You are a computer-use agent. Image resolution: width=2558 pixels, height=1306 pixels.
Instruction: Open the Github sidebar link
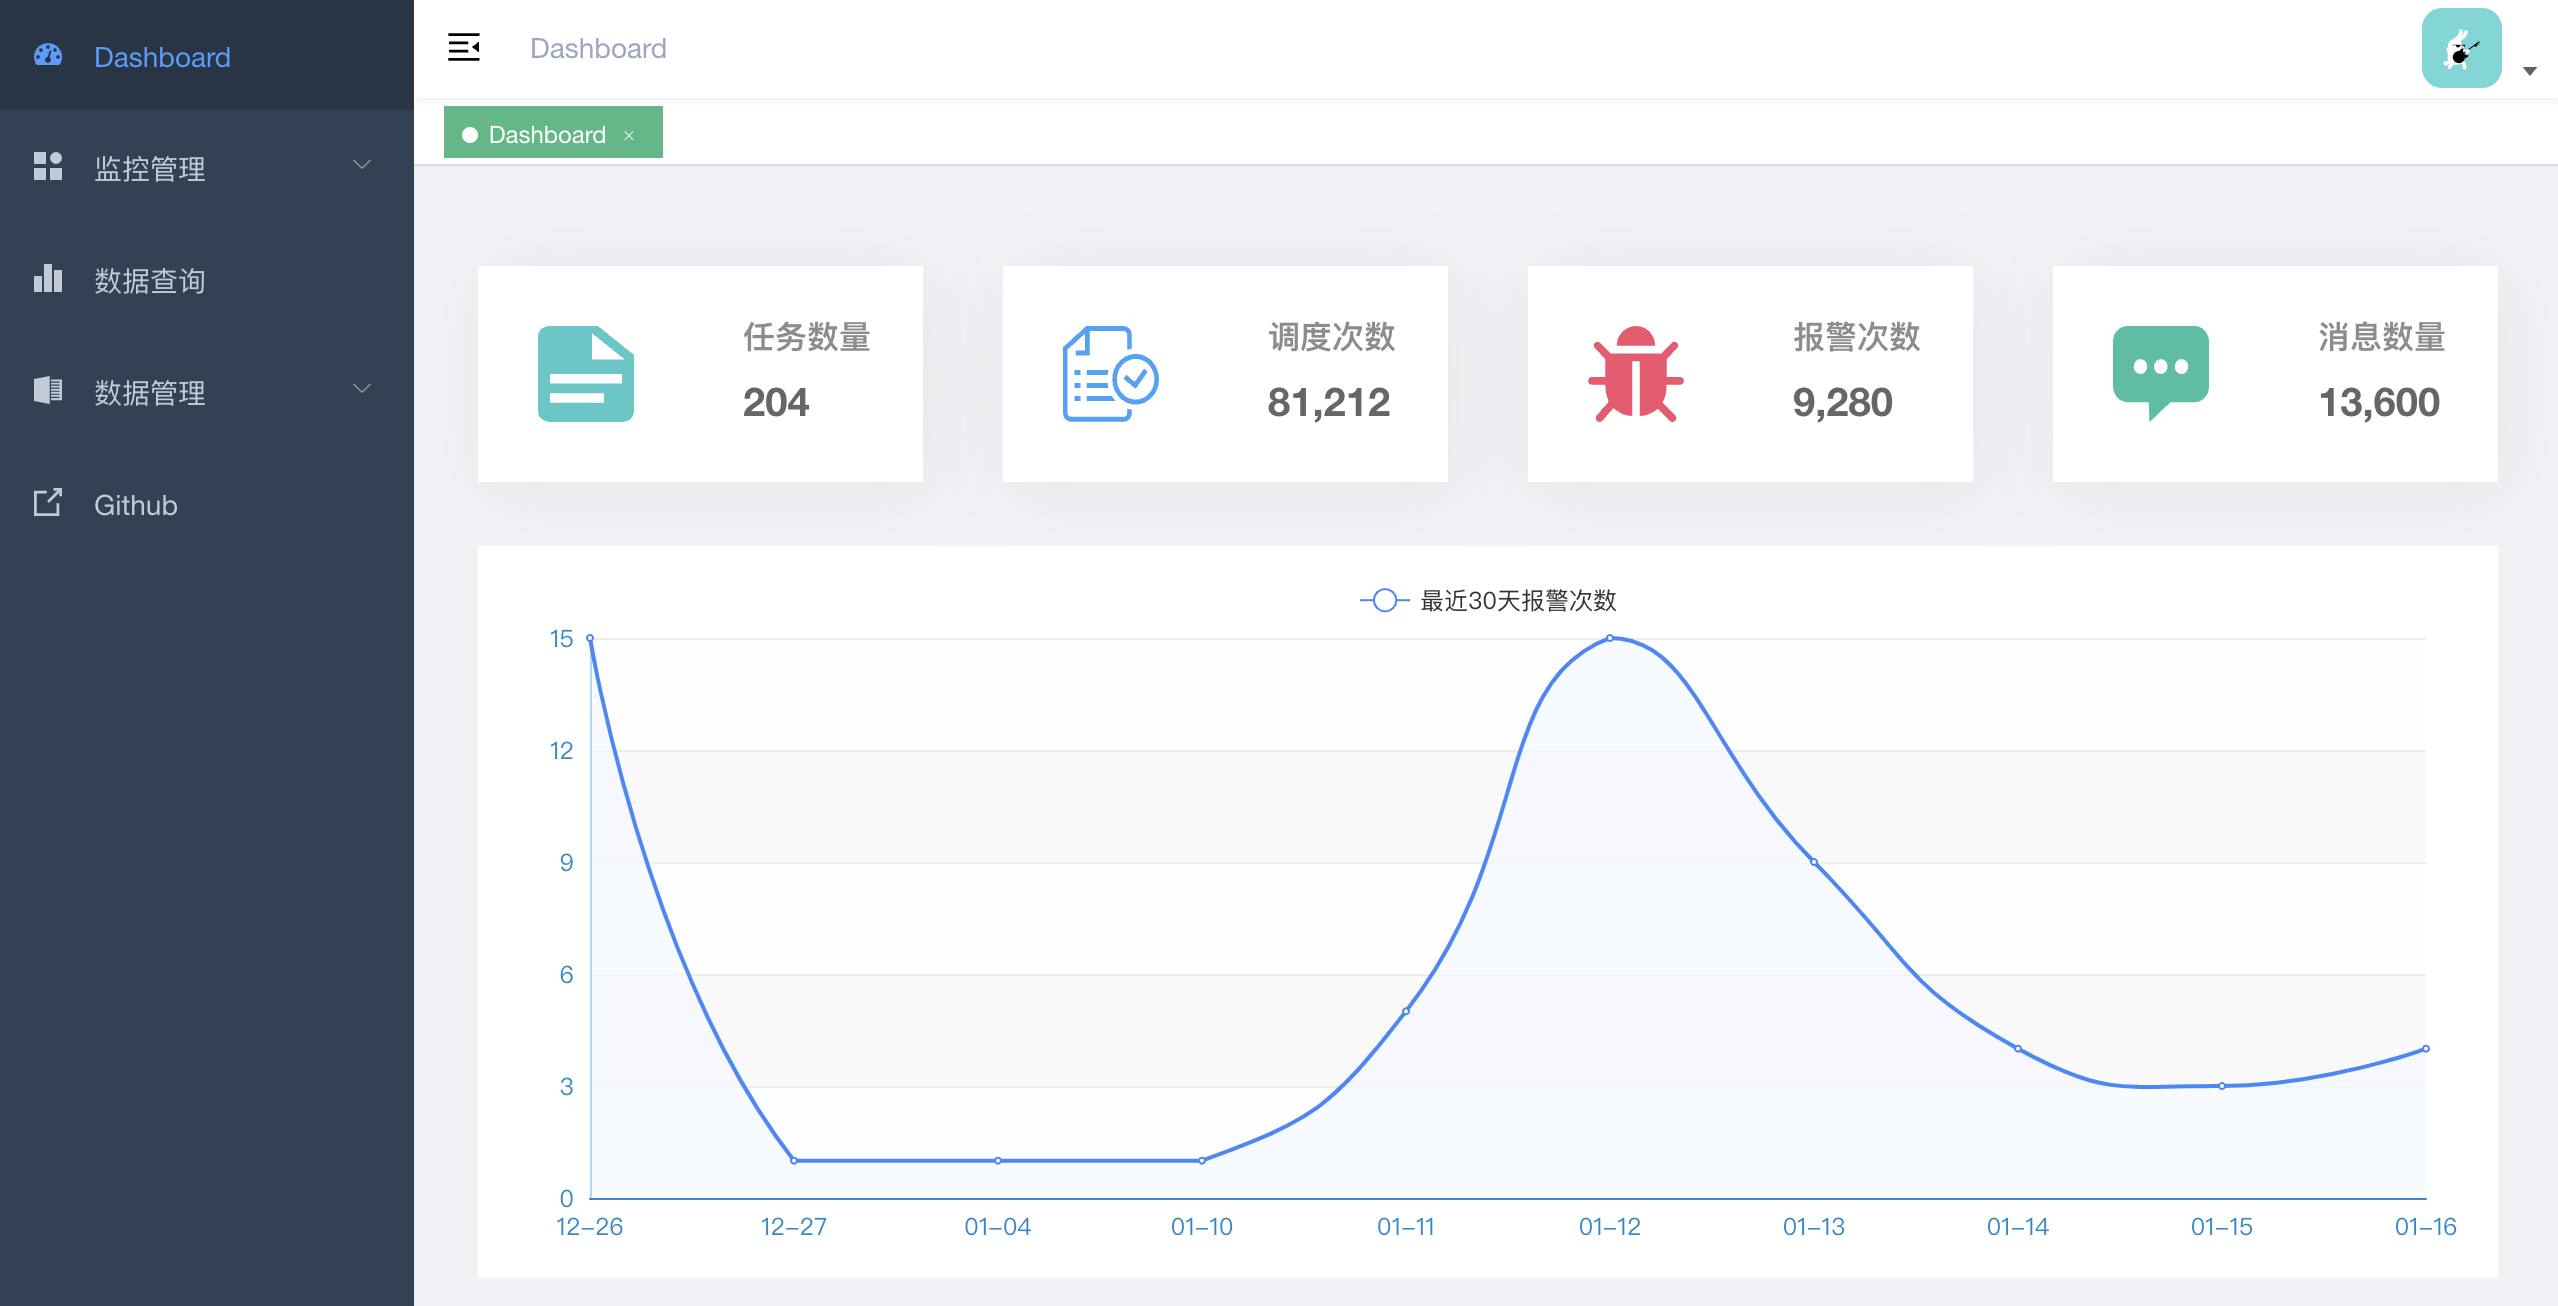pyautogui.click(x=136, y=505)
